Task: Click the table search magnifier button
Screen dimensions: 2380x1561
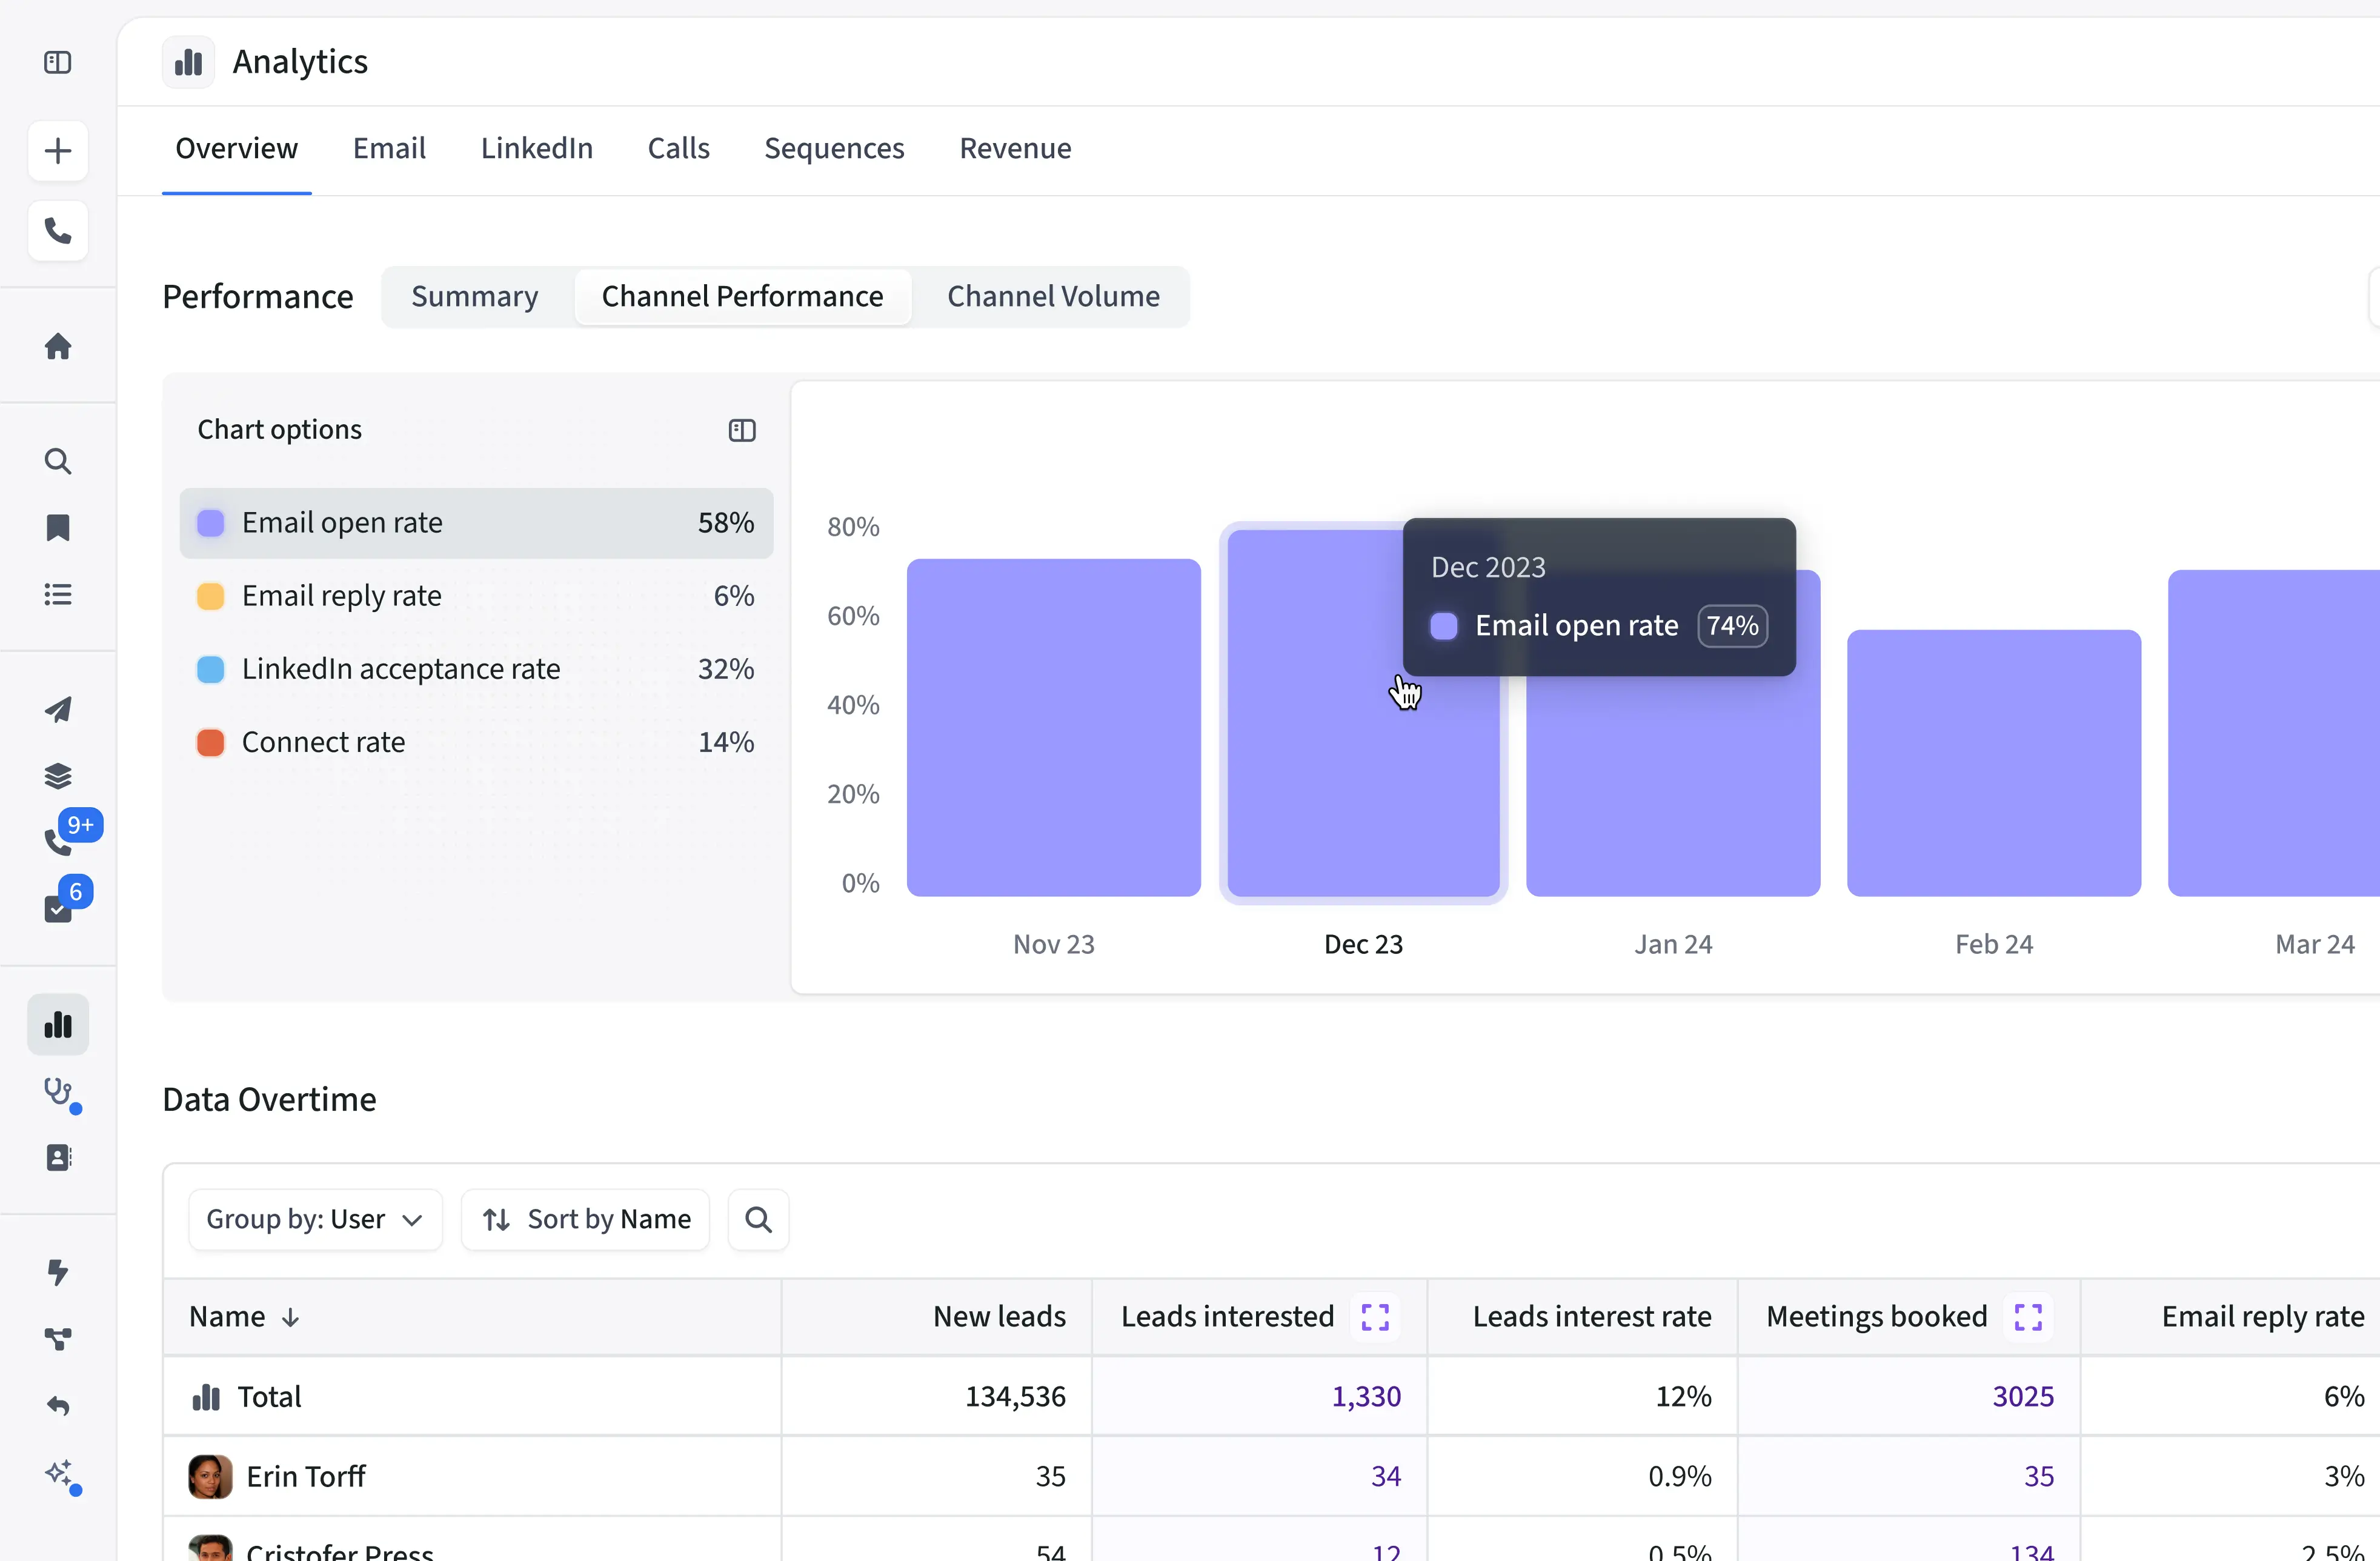Action: [x=758, y=1219]
